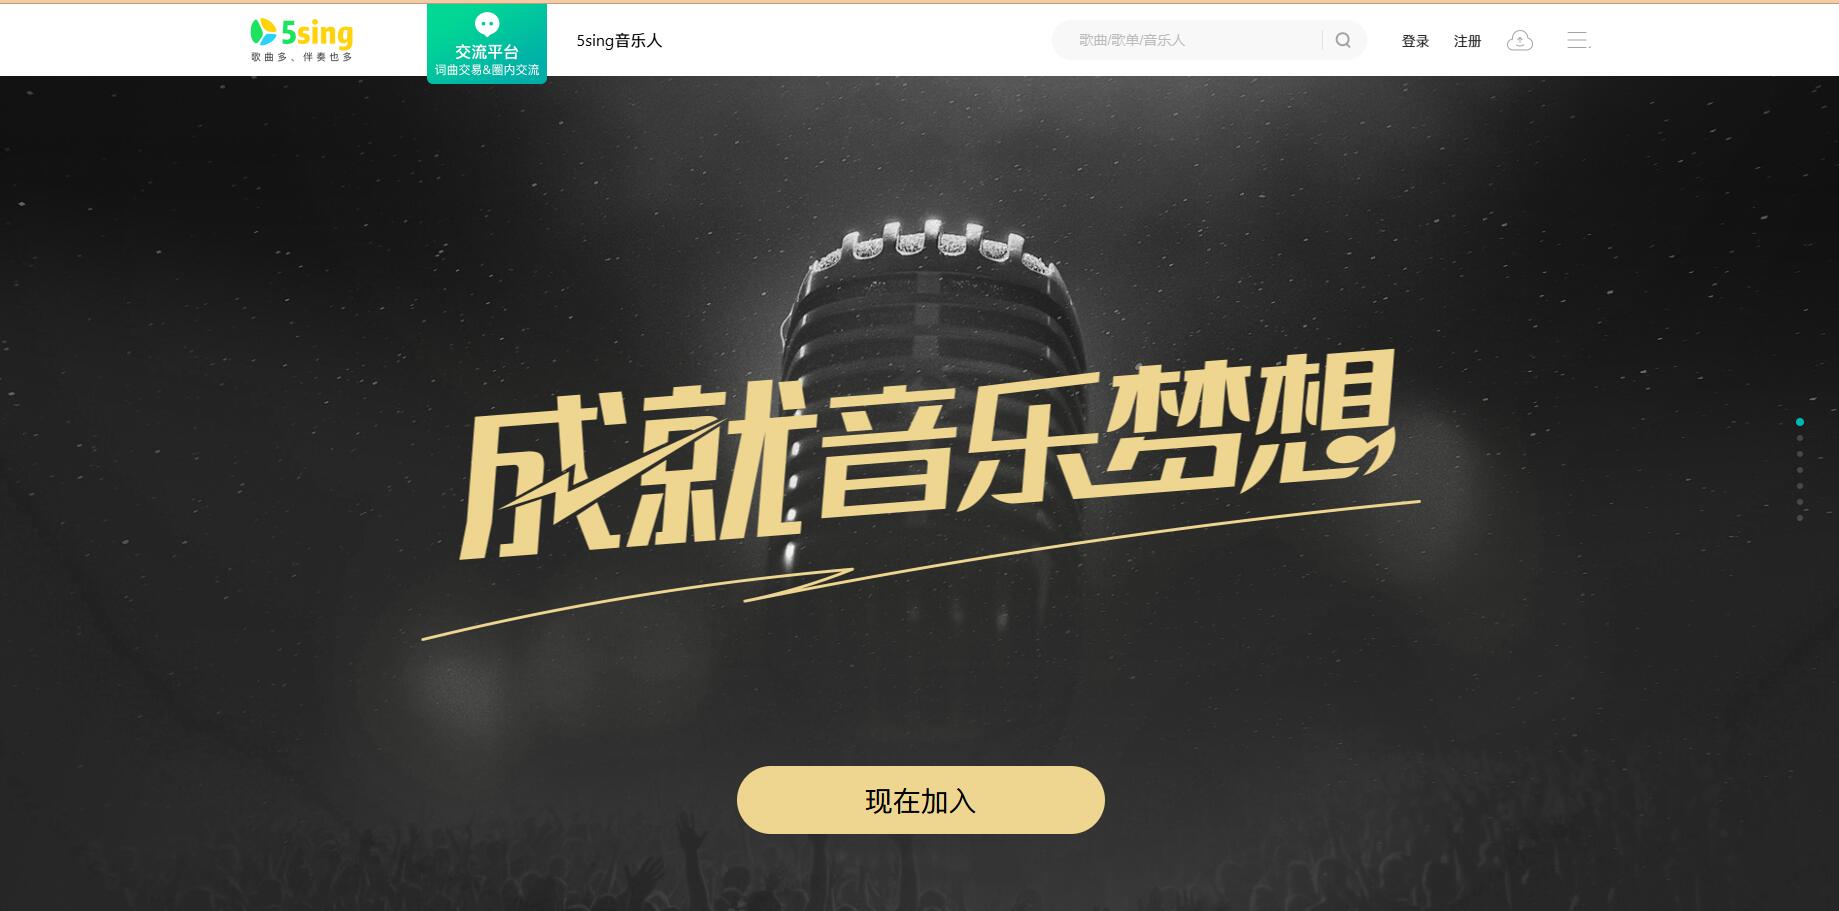Jump to the fourth page dot

coord(1800,470)
